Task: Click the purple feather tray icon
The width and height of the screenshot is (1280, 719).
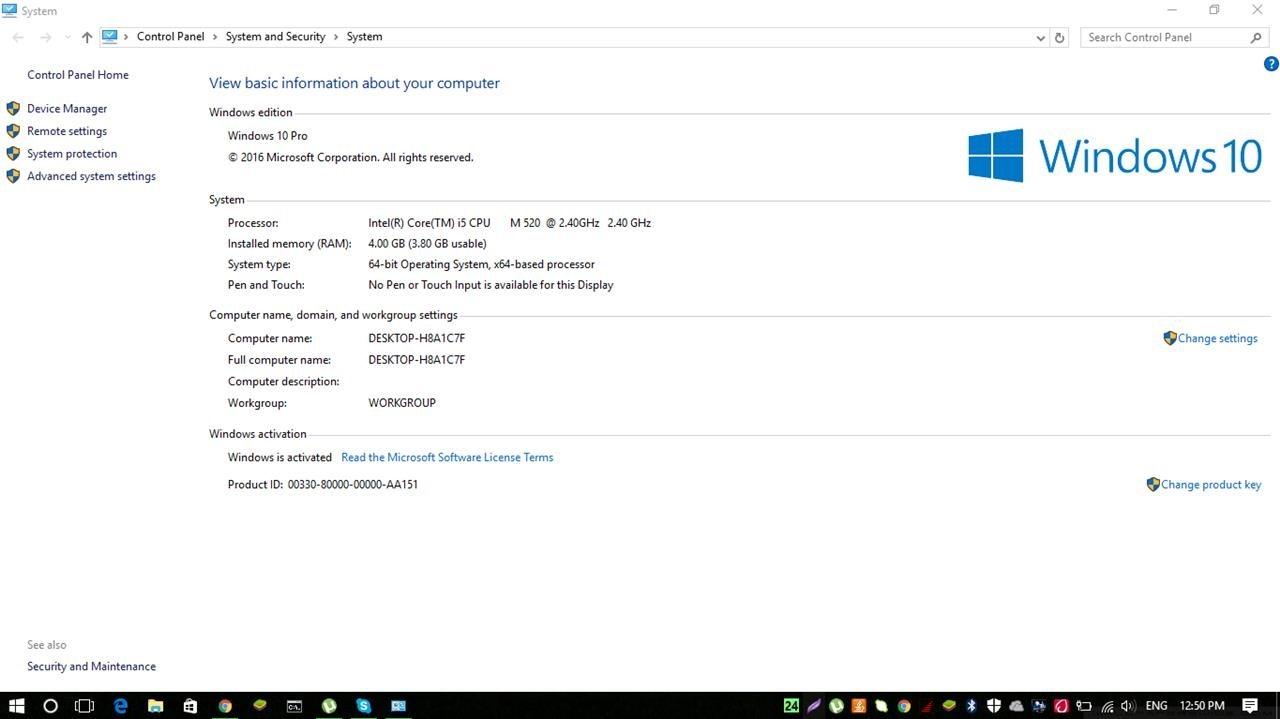Action: pyautogui.click(x=814, y=706)
